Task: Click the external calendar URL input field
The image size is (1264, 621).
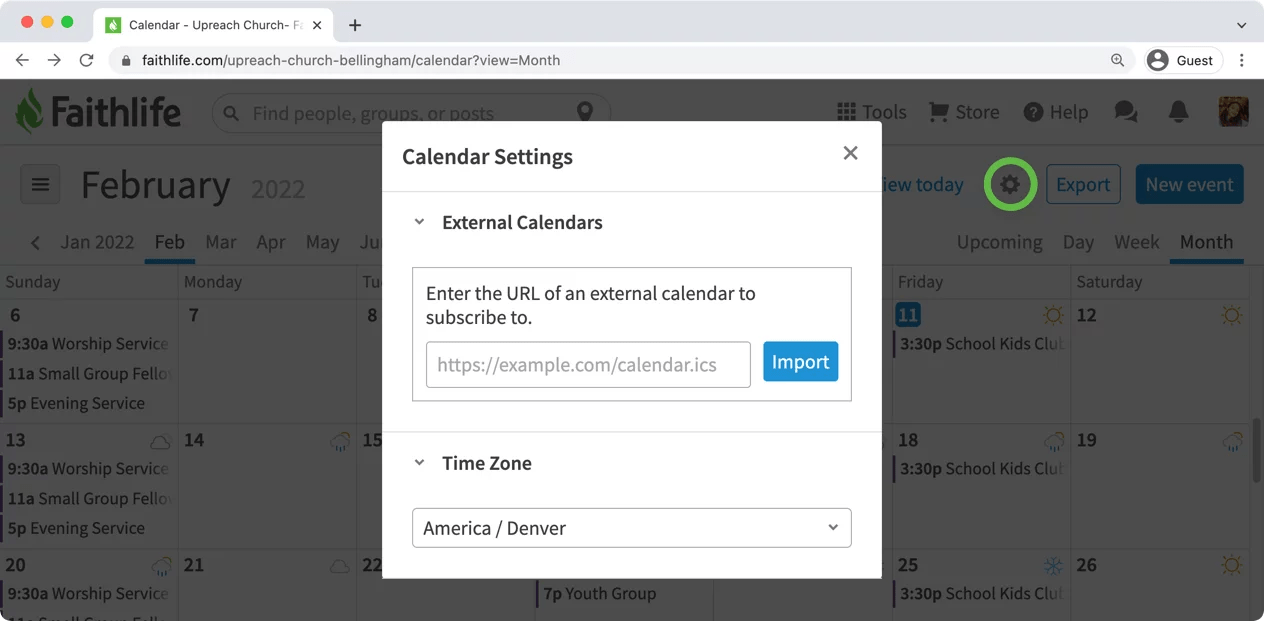Action: (587, 365)
